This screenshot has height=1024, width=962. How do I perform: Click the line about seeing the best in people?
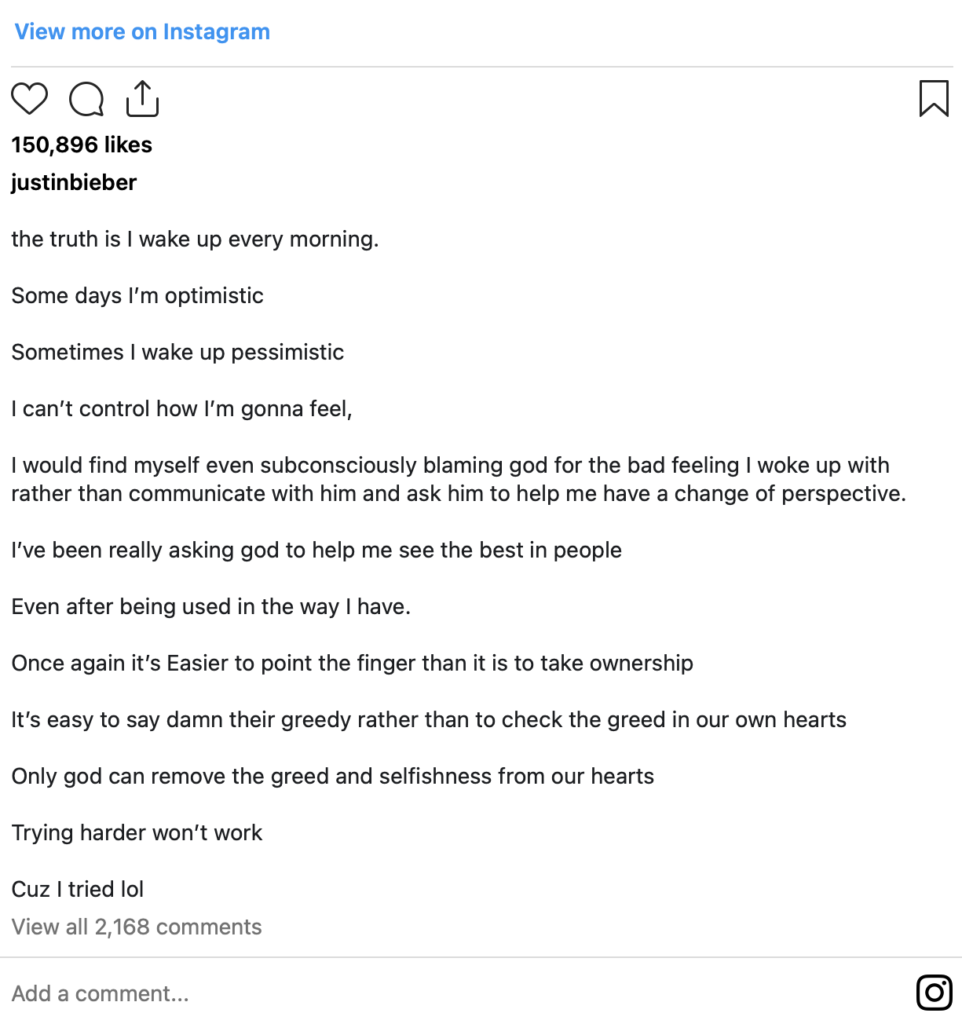pyautogui.click(x=316, y=550)
